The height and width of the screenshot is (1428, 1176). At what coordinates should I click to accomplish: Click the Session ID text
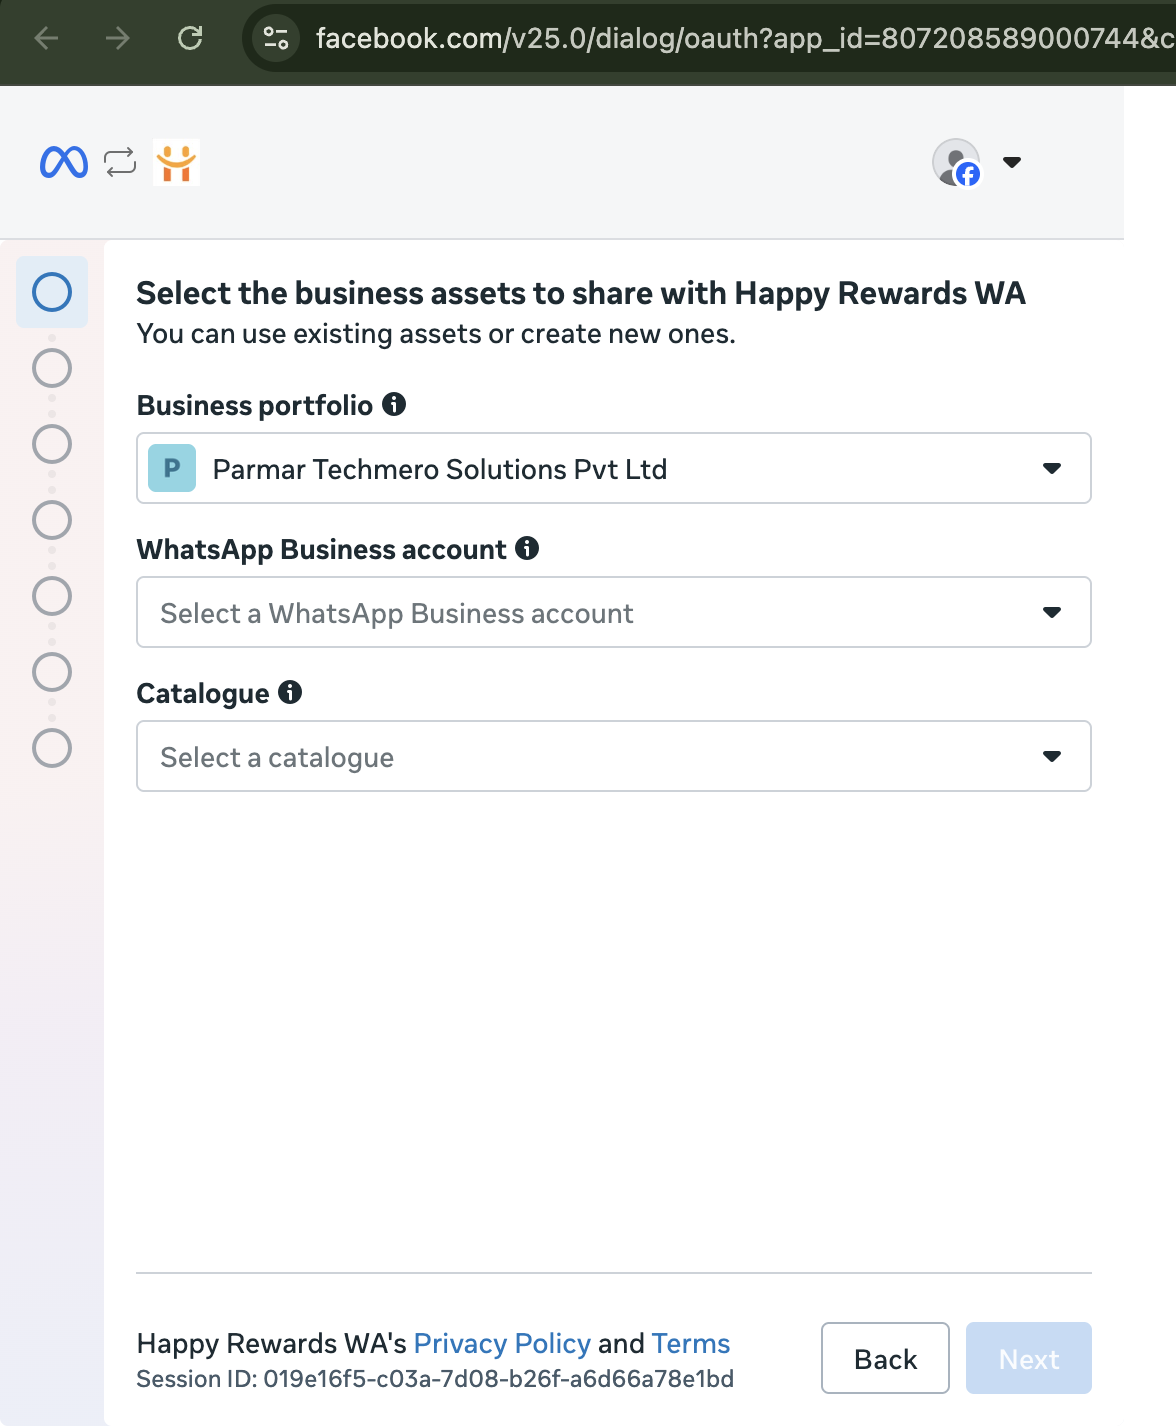435,1379
